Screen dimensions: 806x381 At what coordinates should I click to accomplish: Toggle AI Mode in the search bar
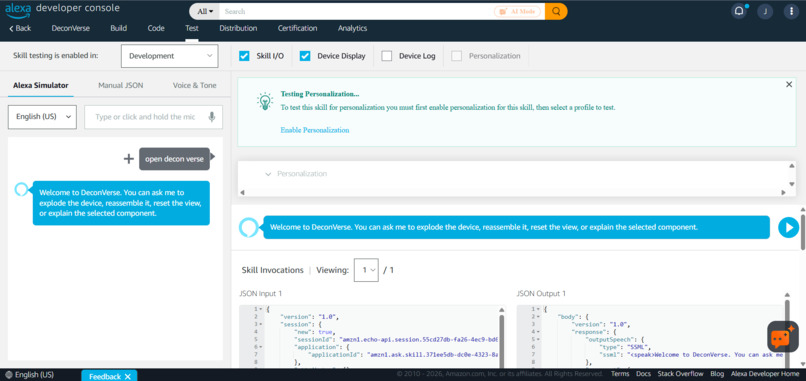[x=518, y=11]
